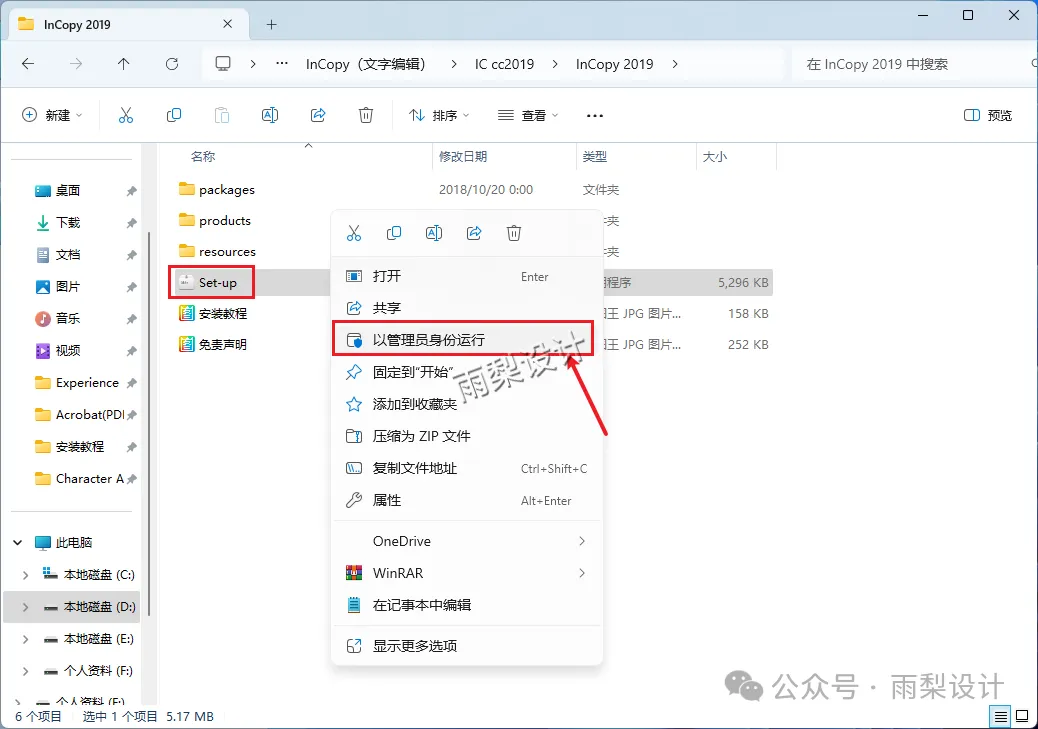Select 复制文件地址 in the context menu
The image size is (1038, 729).
(467, 468)
